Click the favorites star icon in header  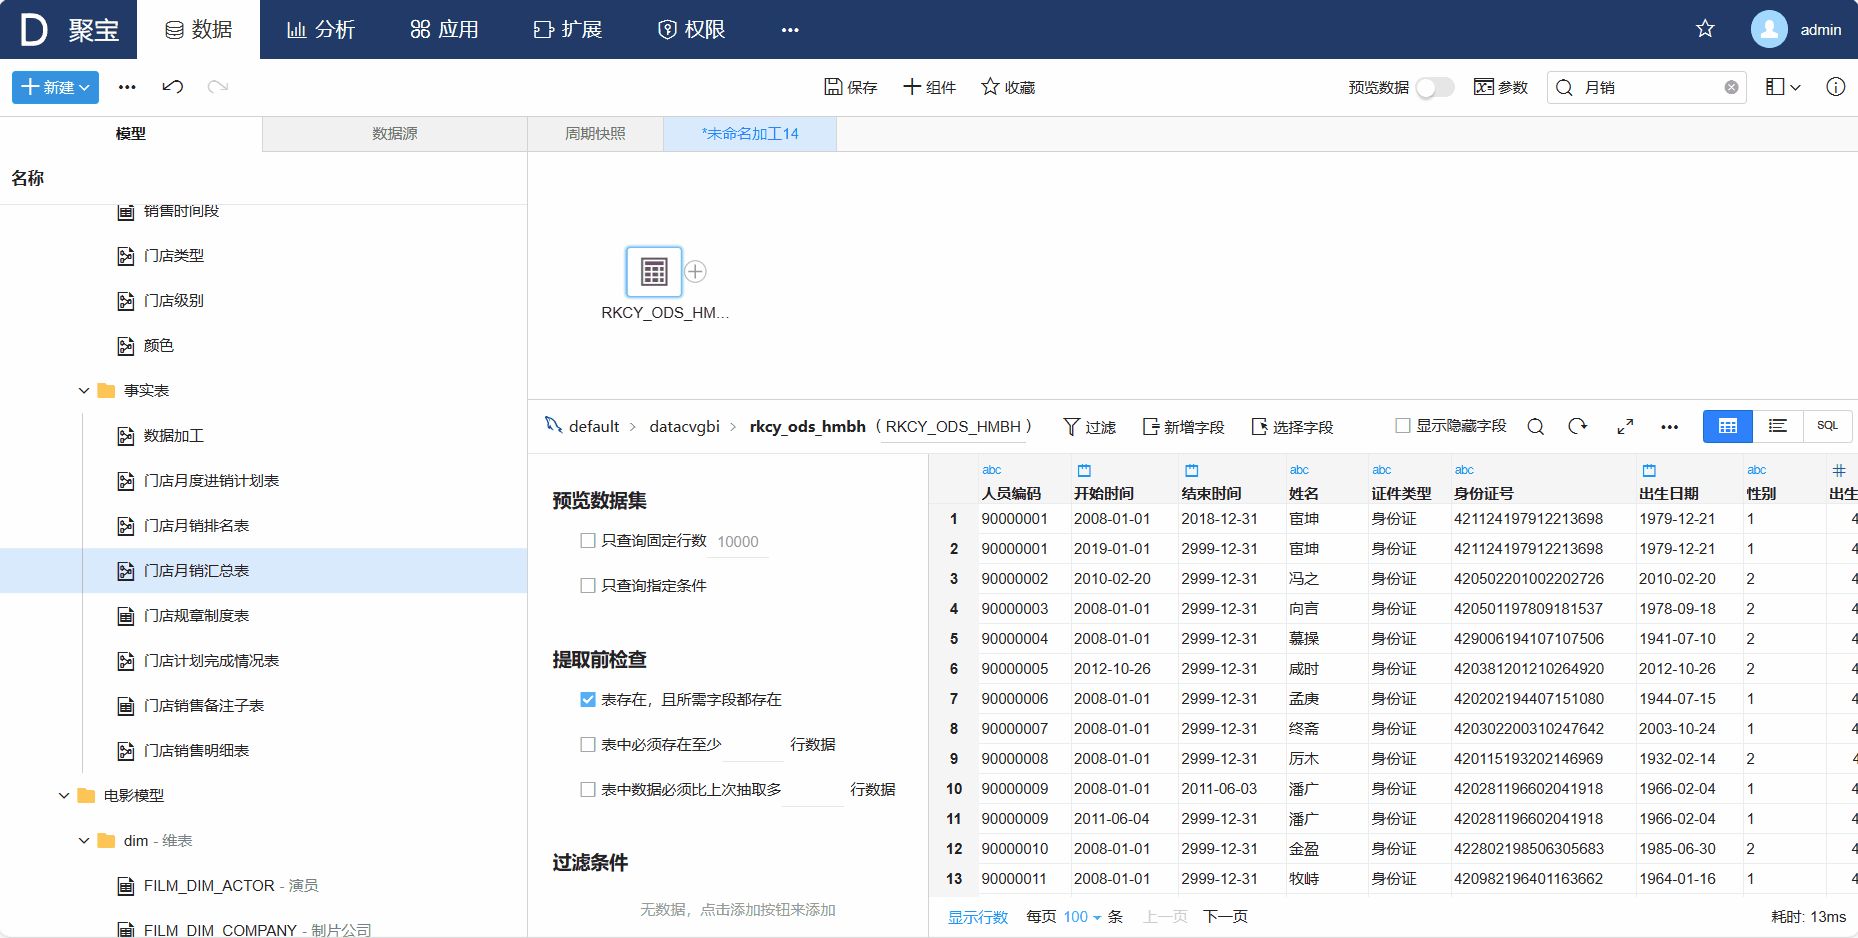(x=1705, y=29)
